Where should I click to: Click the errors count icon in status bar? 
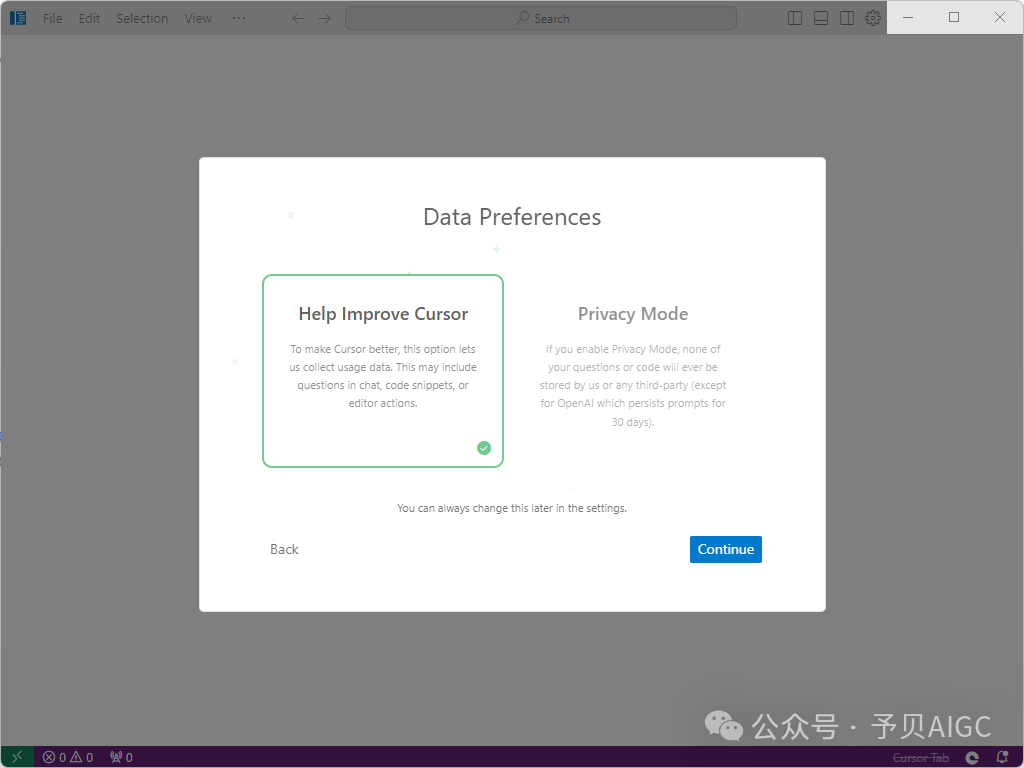point(49,758)
